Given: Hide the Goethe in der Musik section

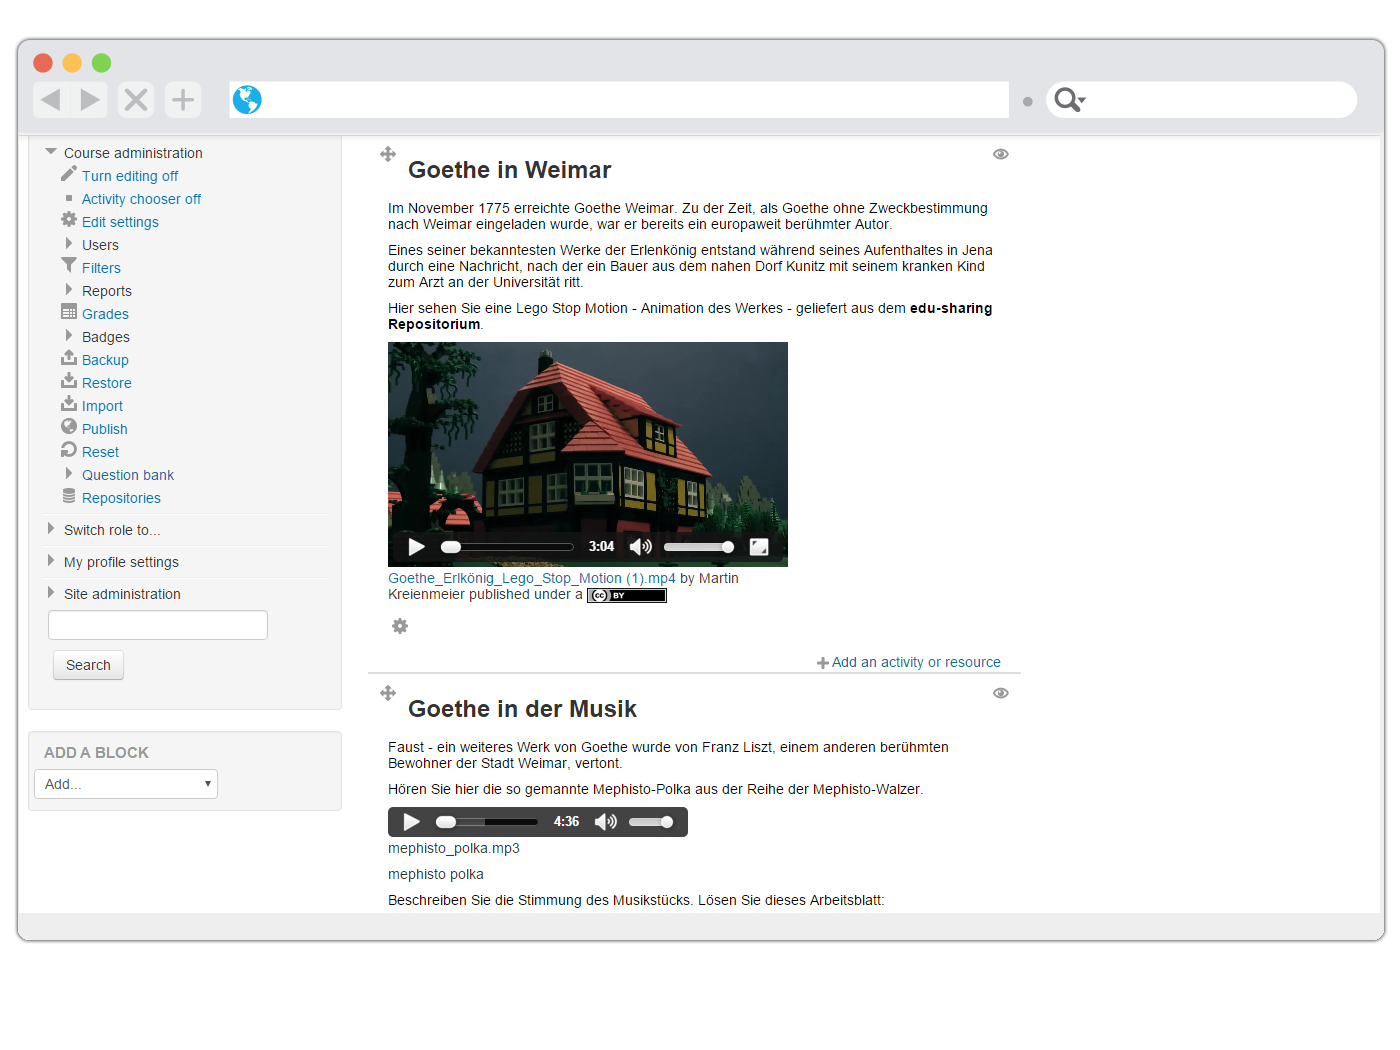Looking at the screenshot, I should tap(1001, 693).
